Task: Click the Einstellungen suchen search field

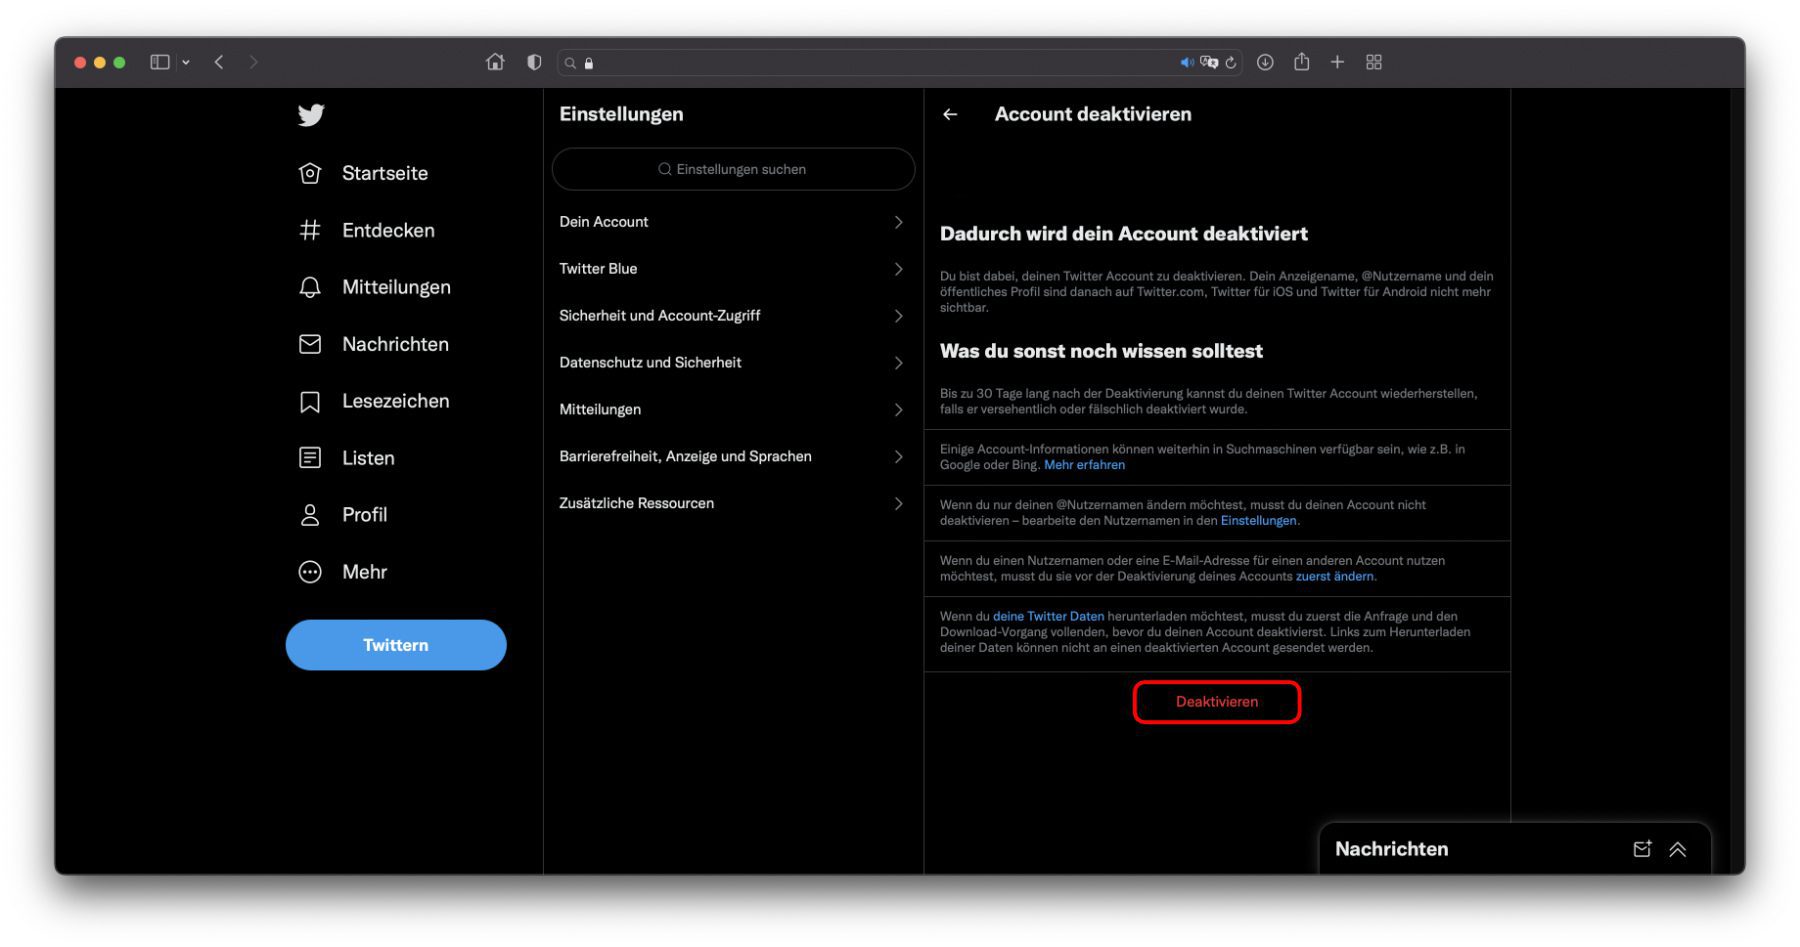Action: [x=733, y=169]
